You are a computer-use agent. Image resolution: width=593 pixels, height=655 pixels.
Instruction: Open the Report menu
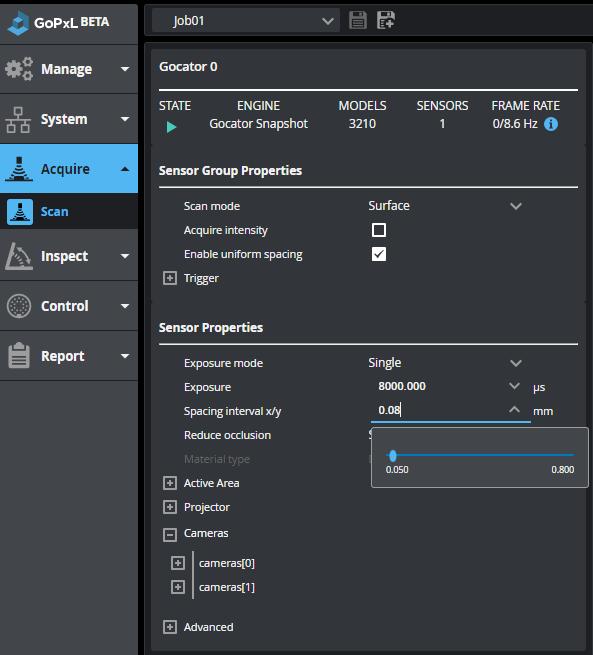coord(69,356)
